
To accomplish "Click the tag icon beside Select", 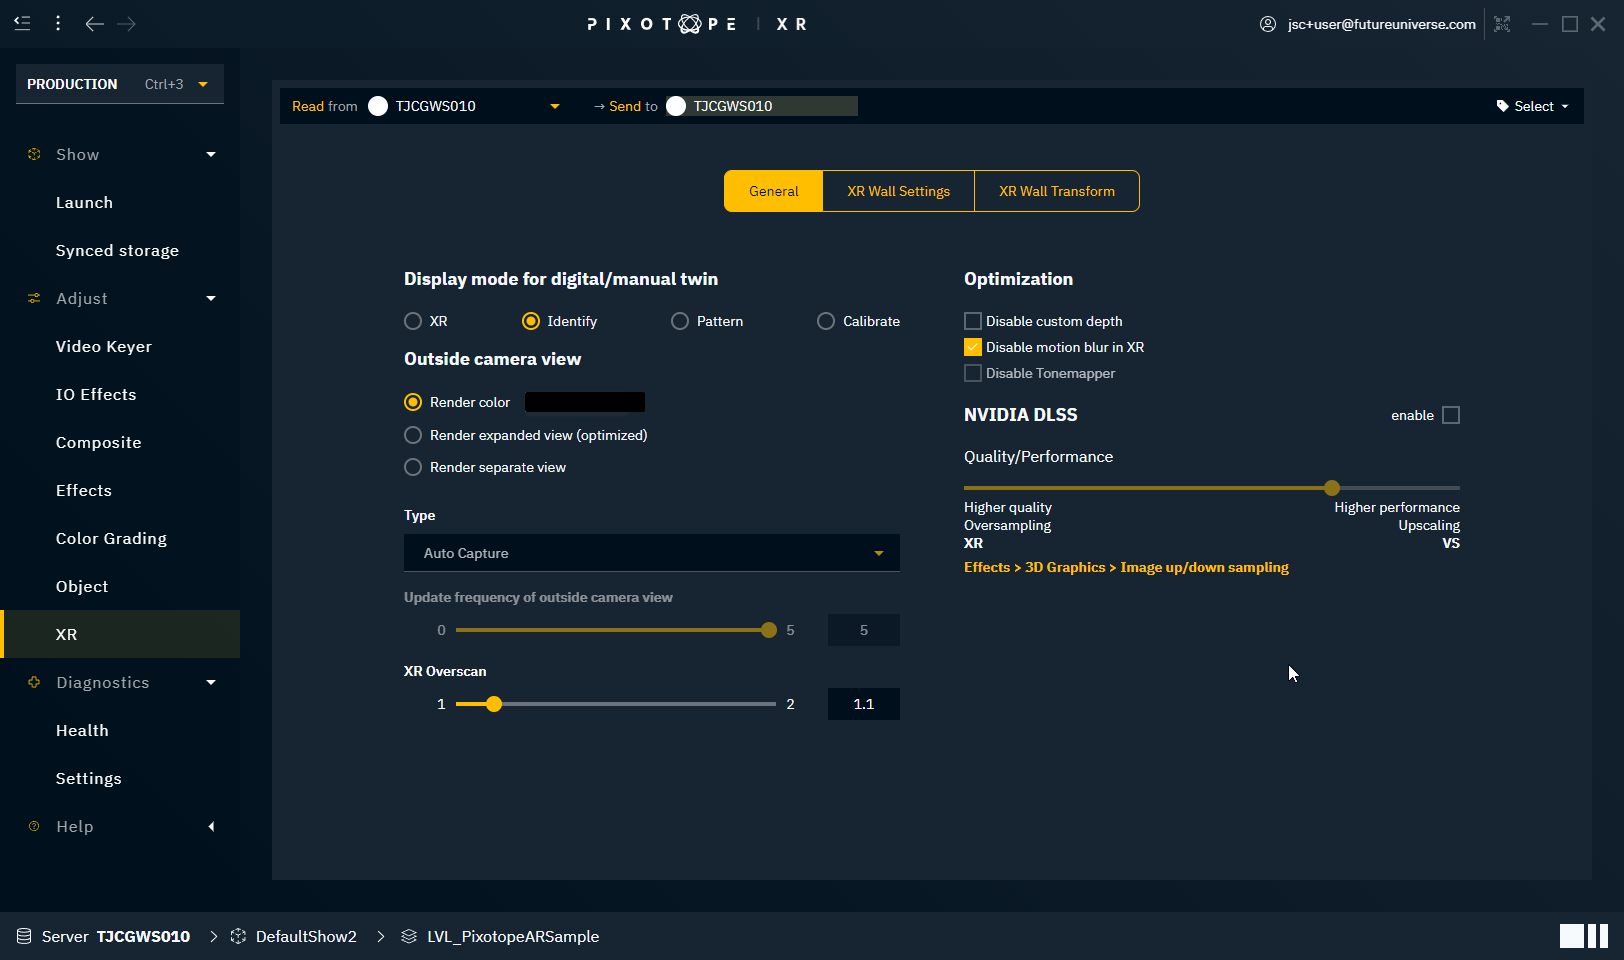I will pos(1502,106).
